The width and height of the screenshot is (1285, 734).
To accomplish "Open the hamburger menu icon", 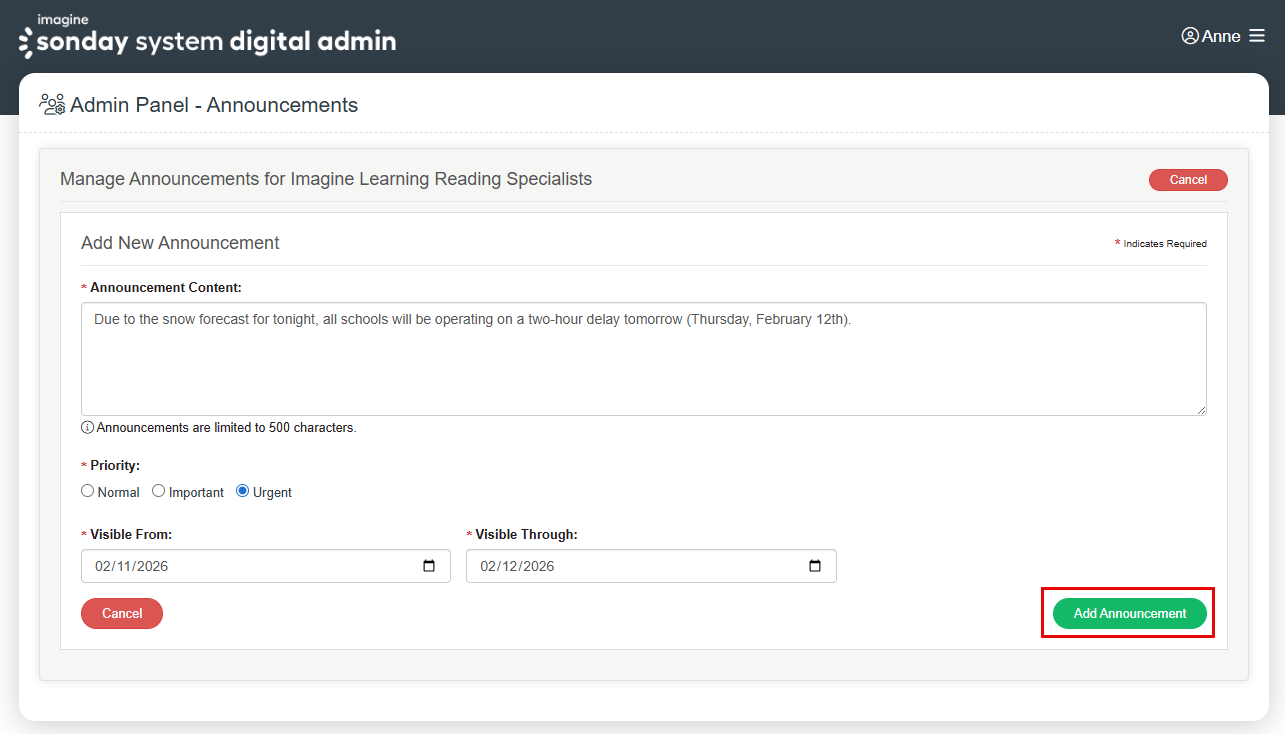I will tap(1257, 36).
